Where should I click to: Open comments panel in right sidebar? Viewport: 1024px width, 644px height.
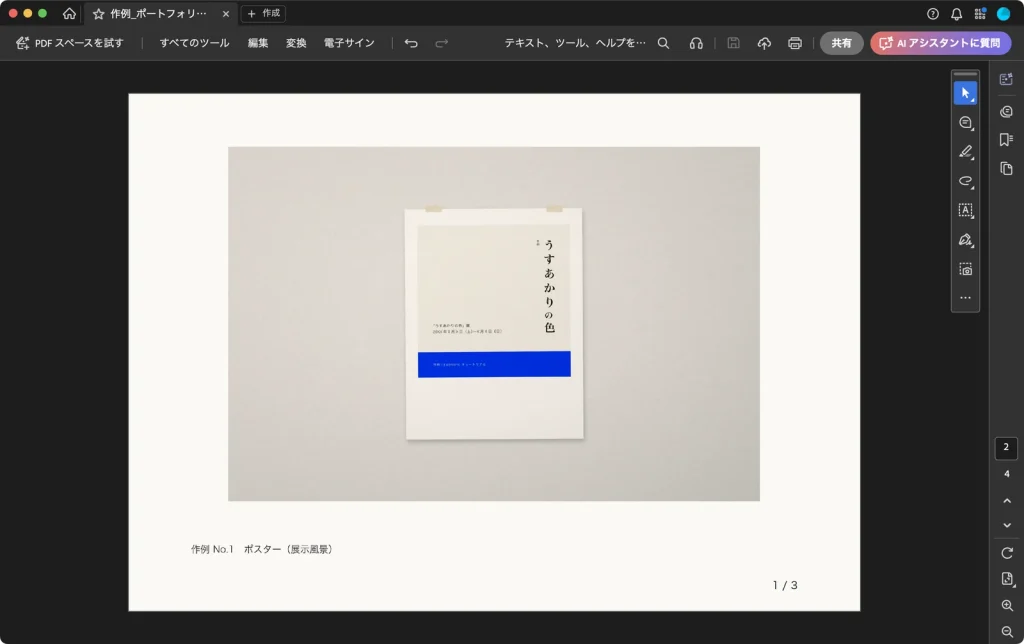(1006, 112)
